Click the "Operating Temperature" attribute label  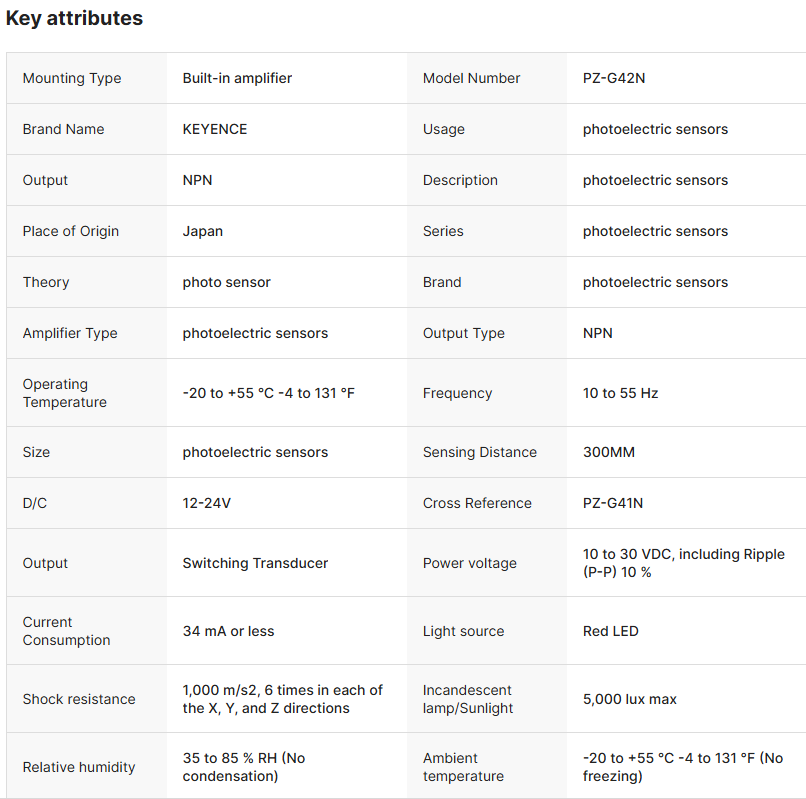coord(65,393)
